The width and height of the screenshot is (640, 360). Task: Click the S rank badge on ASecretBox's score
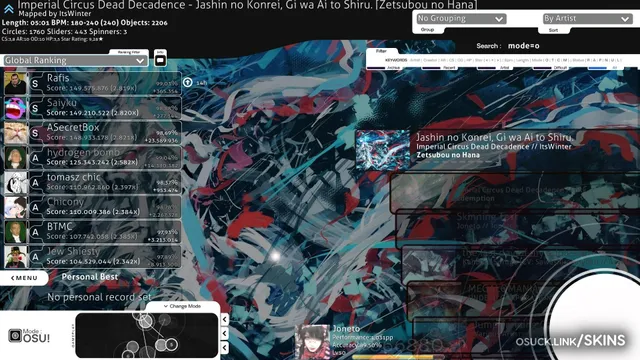click(36, 133)
